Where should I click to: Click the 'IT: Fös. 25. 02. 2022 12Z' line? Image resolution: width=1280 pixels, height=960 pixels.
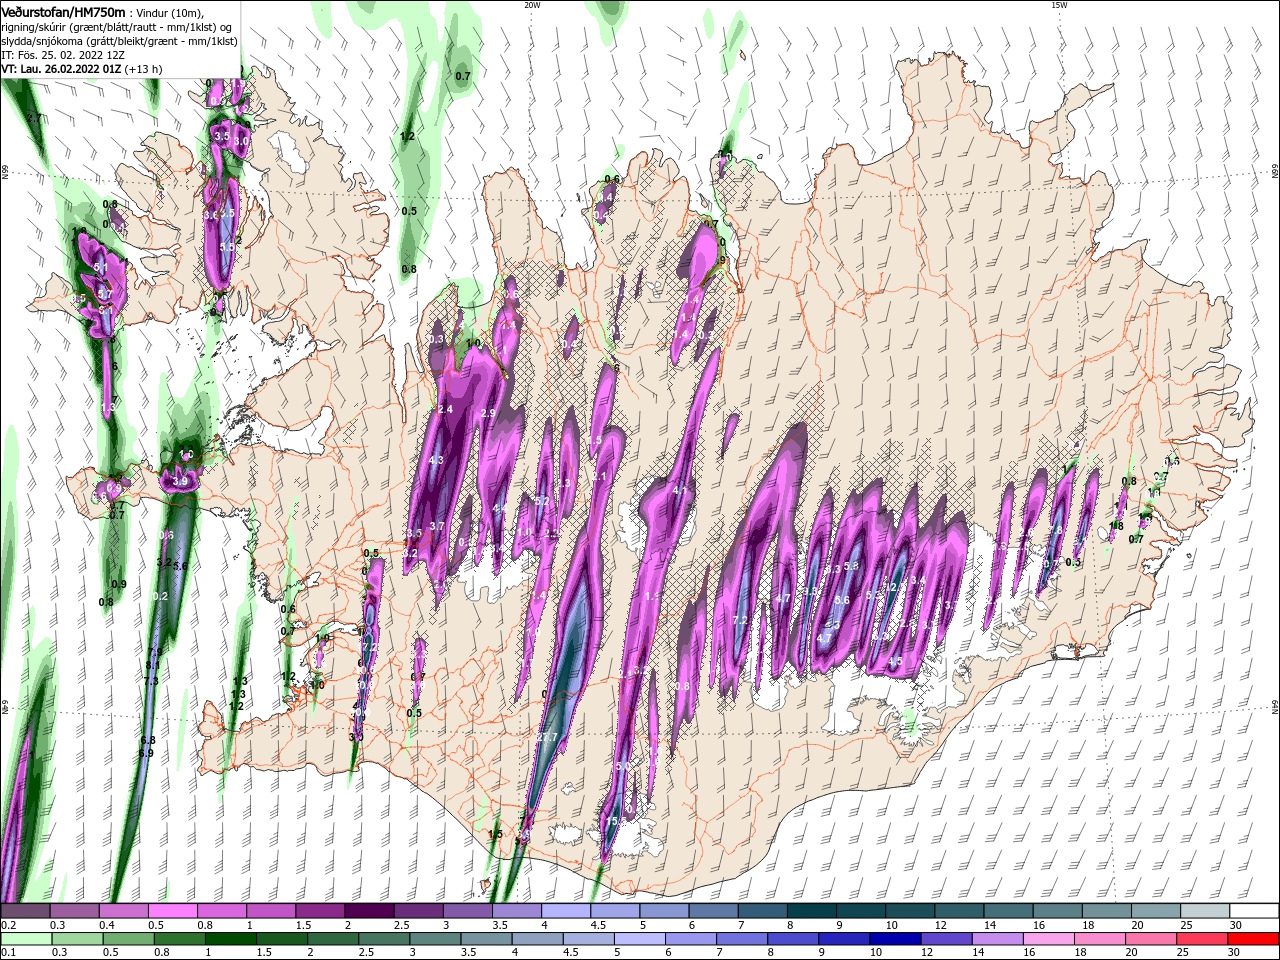(x=65, y=55)
